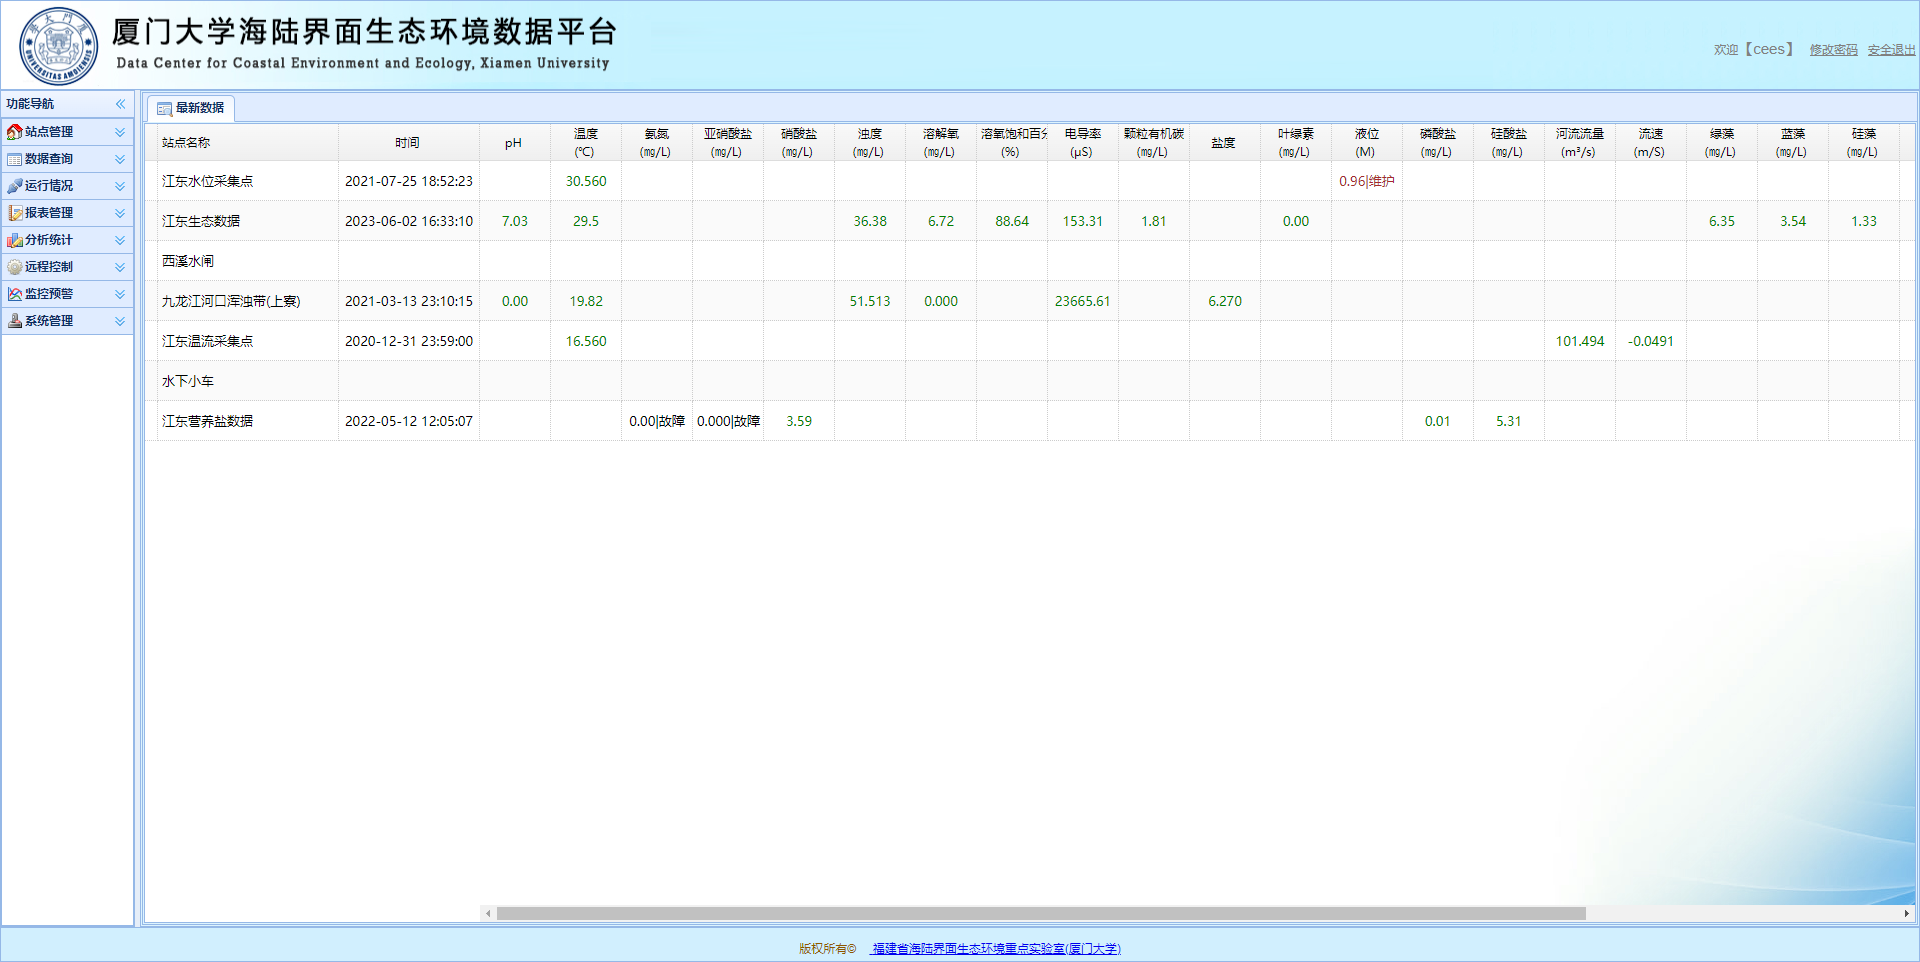Click the 修改密码 link

click(x=1833, y=50)
